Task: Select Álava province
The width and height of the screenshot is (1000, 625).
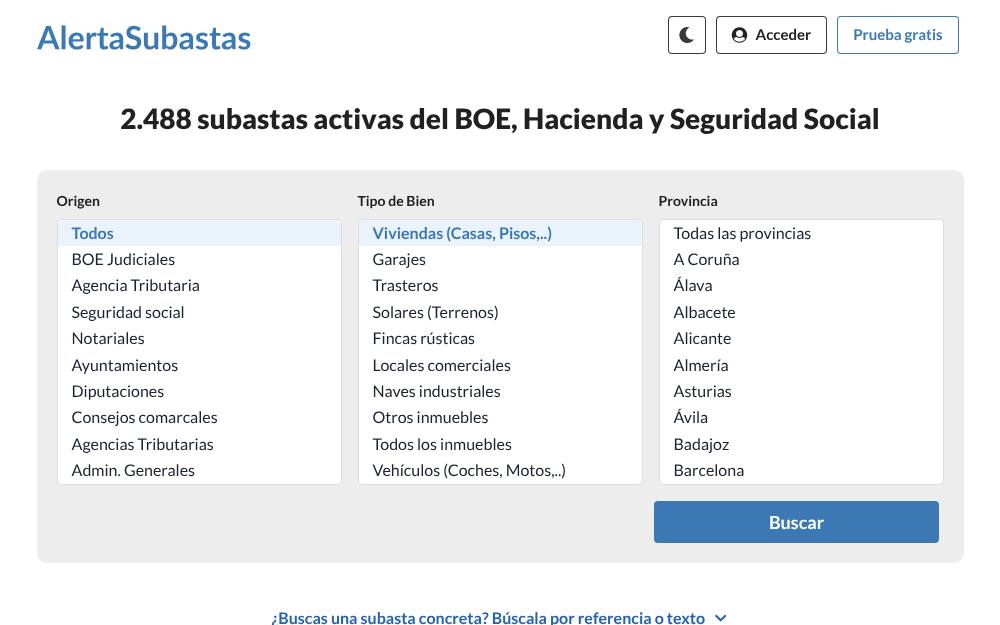Action: click(801, 286)
